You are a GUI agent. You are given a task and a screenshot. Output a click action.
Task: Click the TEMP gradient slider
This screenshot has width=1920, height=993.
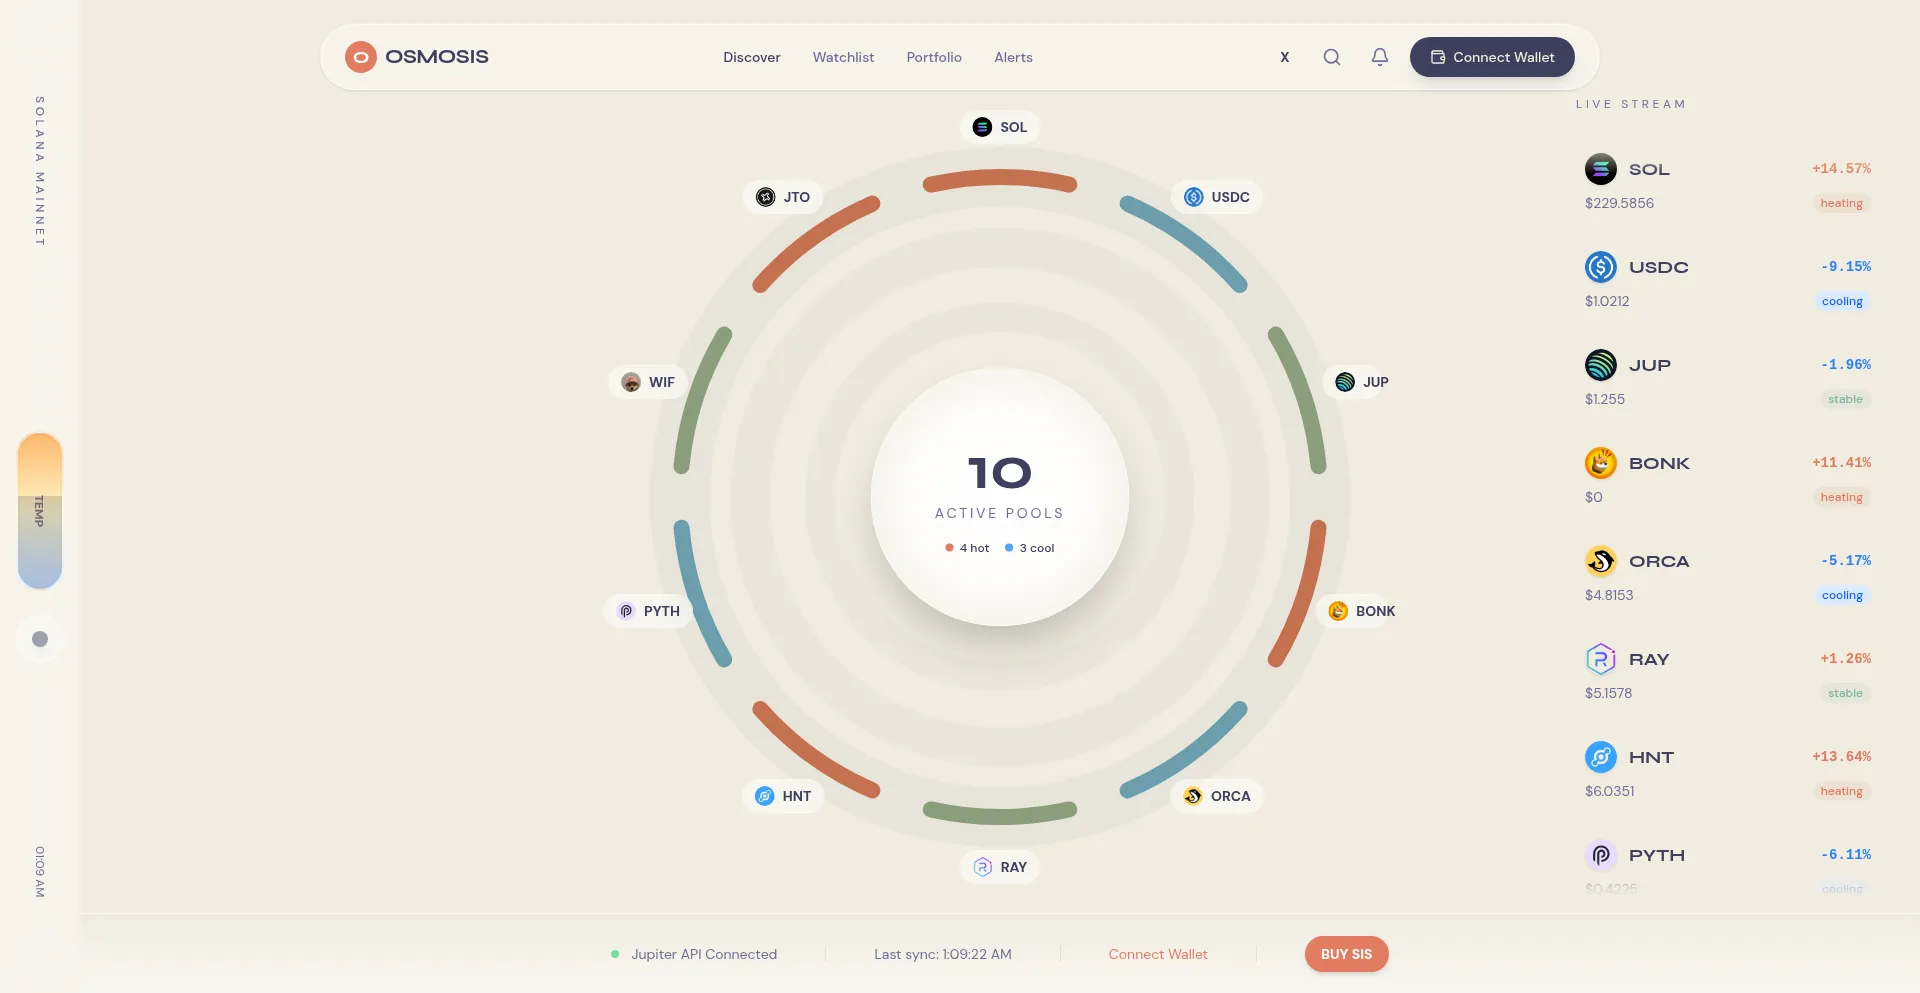40,511
